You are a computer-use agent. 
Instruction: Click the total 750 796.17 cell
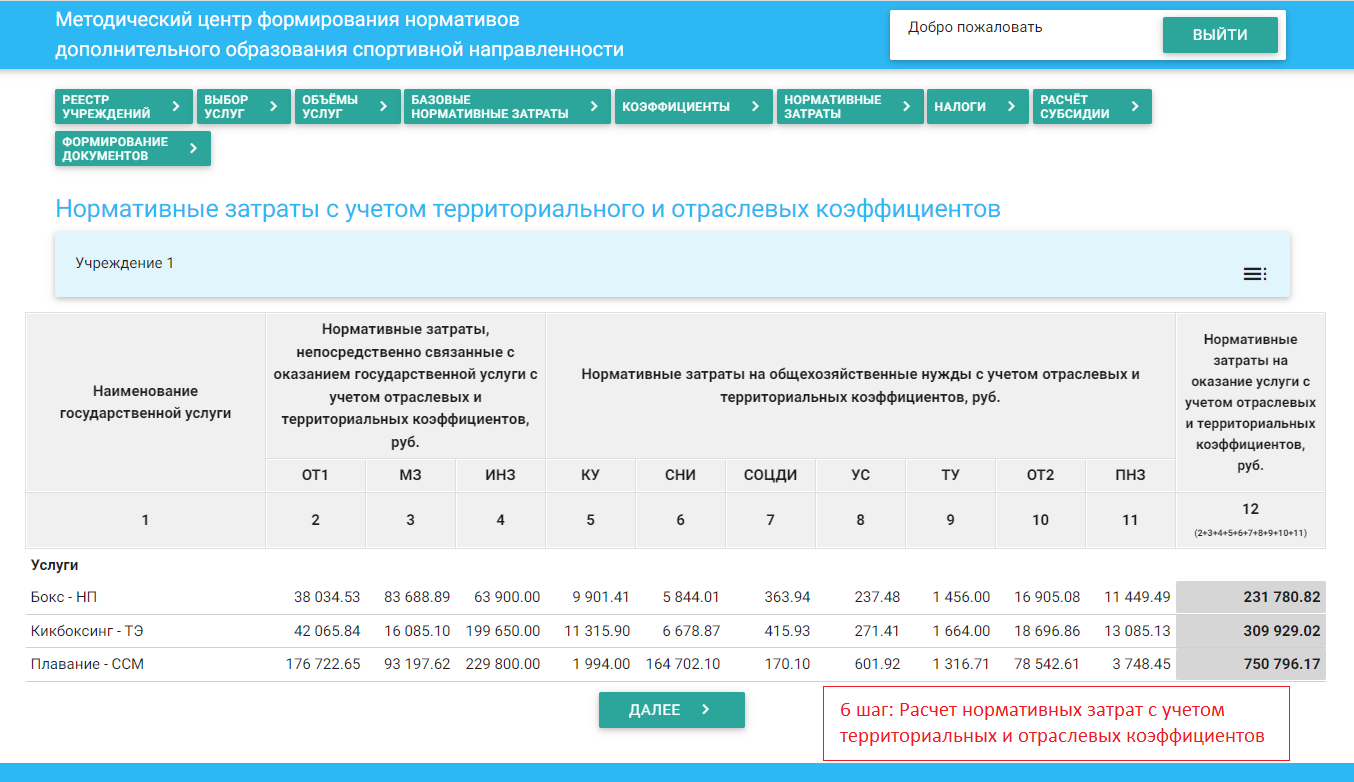[1250, 664]
